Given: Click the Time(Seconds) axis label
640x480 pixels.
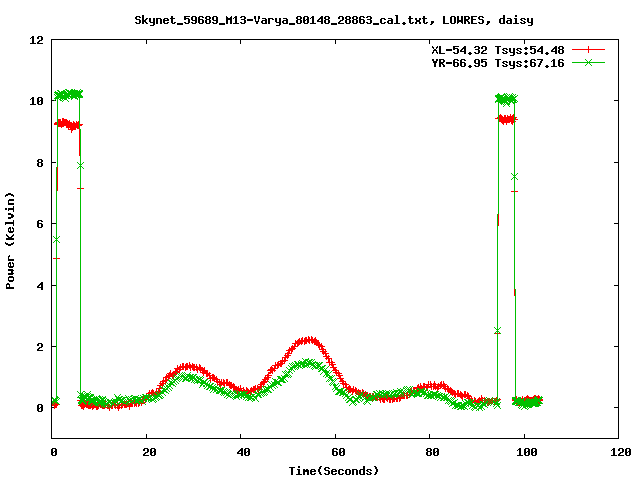Looking at the screenshot, I should click(x=333, y=471).
